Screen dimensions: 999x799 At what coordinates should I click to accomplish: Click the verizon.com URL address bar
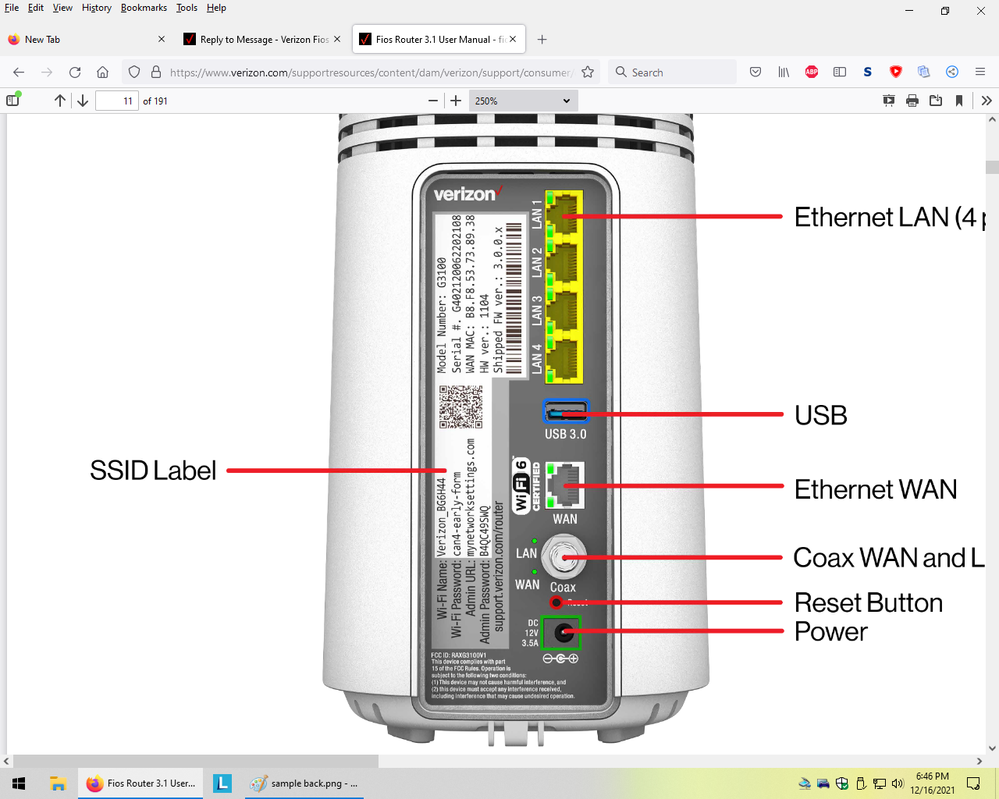tap(370, 73)
